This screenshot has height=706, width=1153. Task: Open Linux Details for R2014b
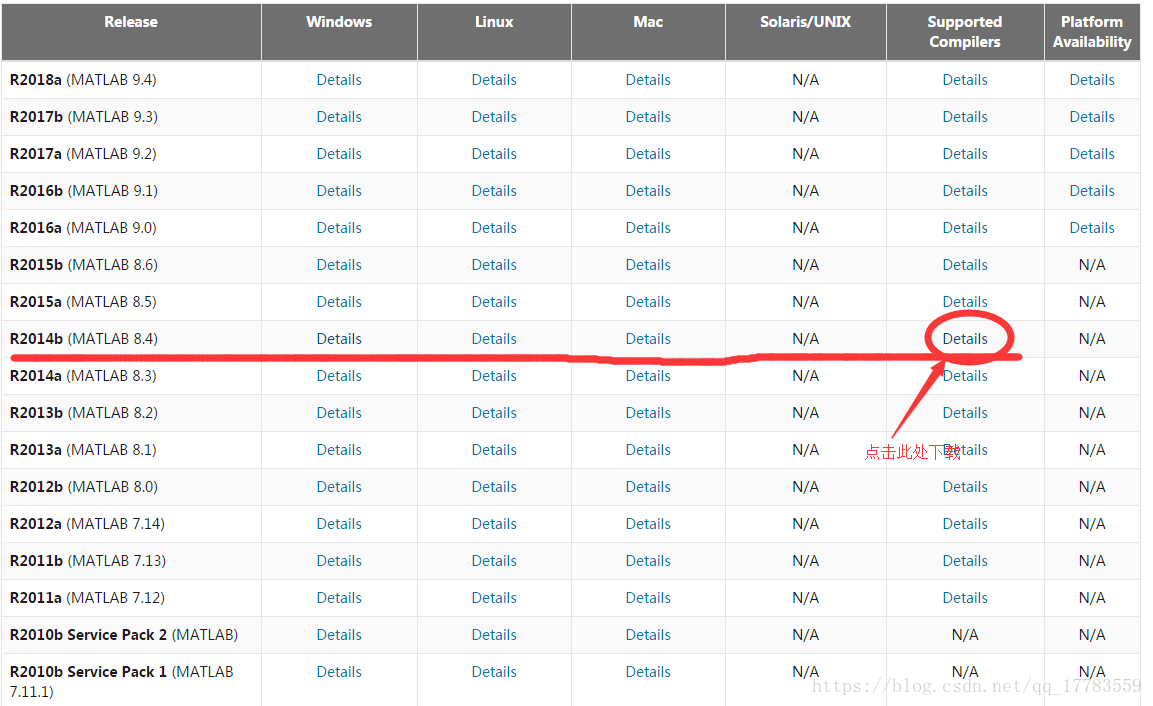(494, 339)
